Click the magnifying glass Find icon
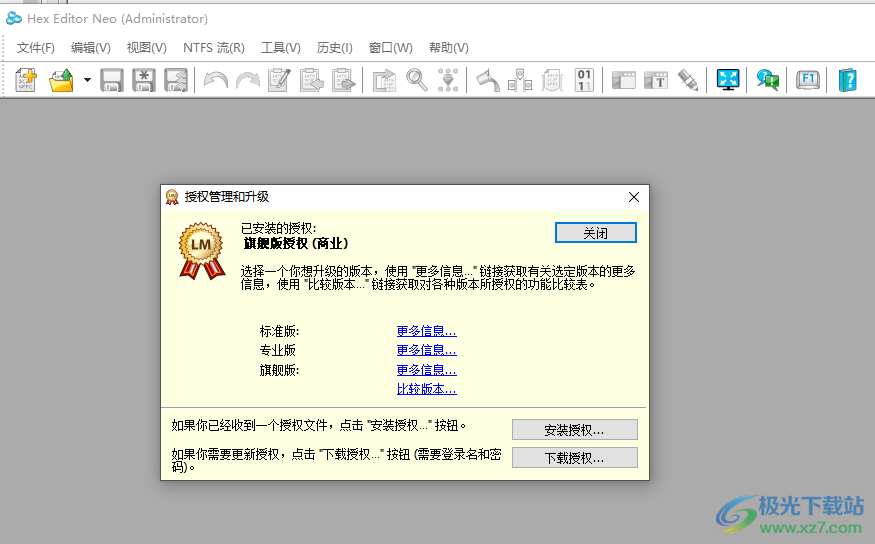The height and width of the screenshot is (544, 875). 417,80
